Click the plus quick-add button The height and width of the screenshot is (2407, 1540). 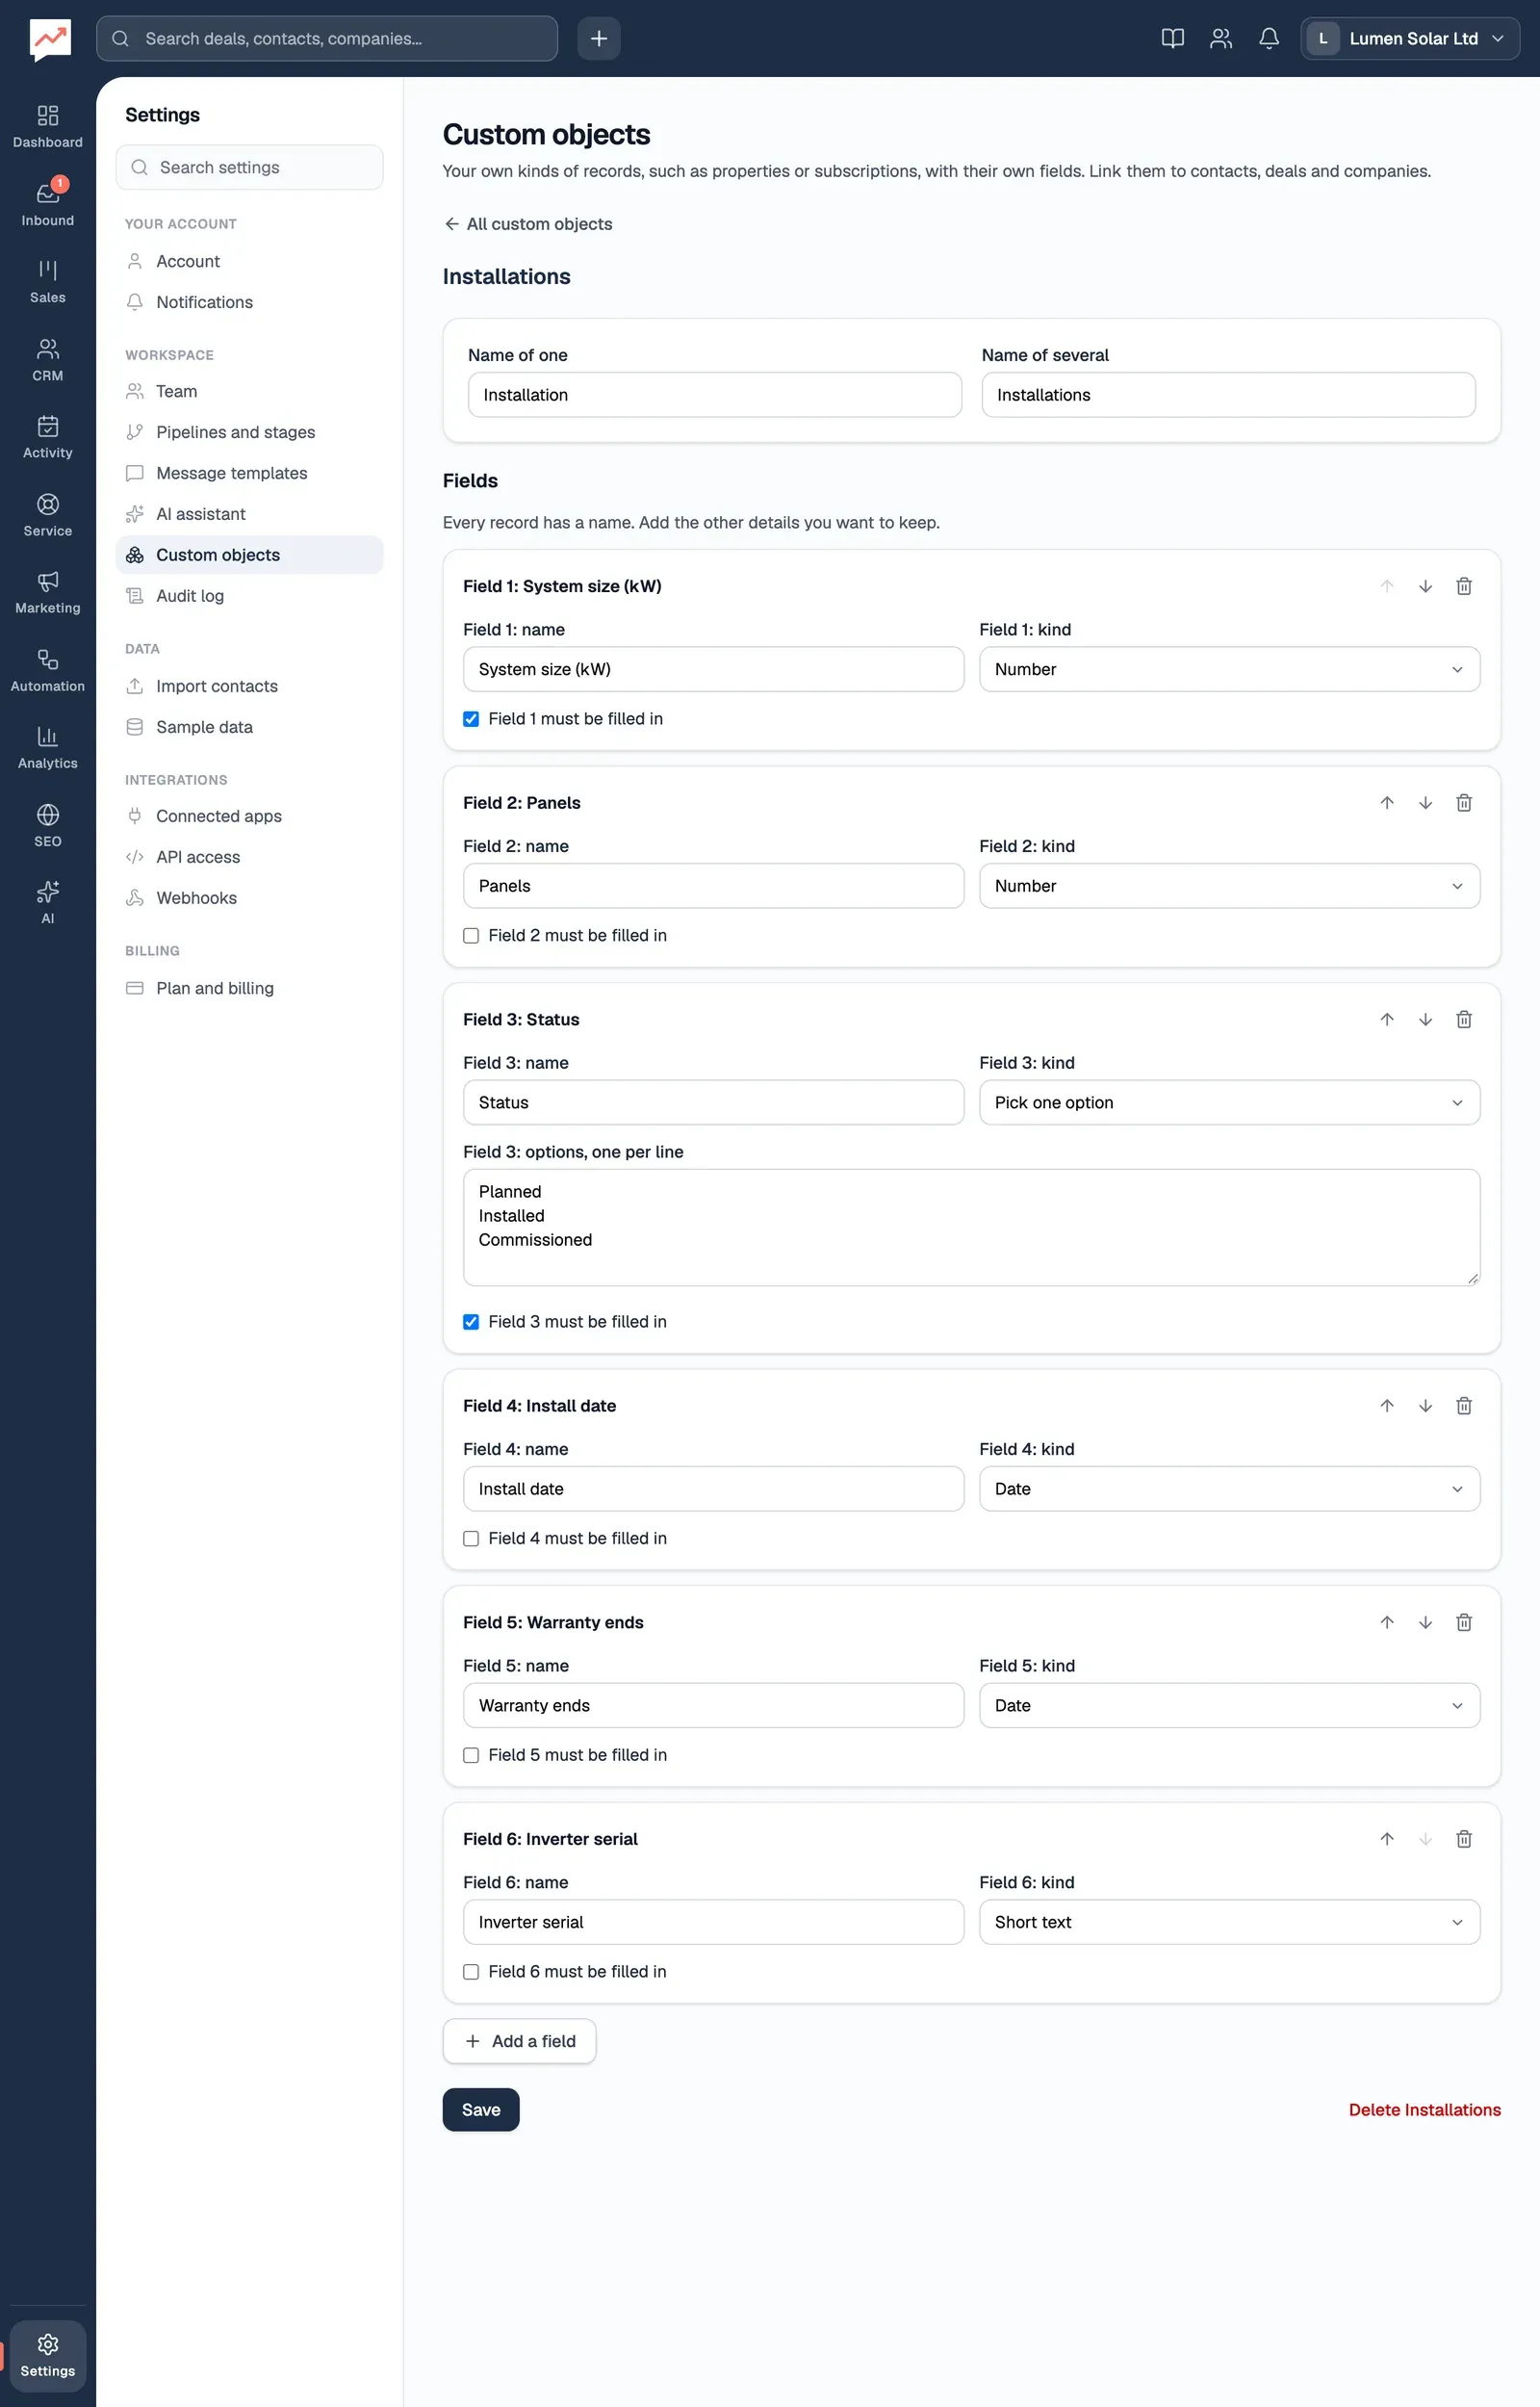(598, 38)
